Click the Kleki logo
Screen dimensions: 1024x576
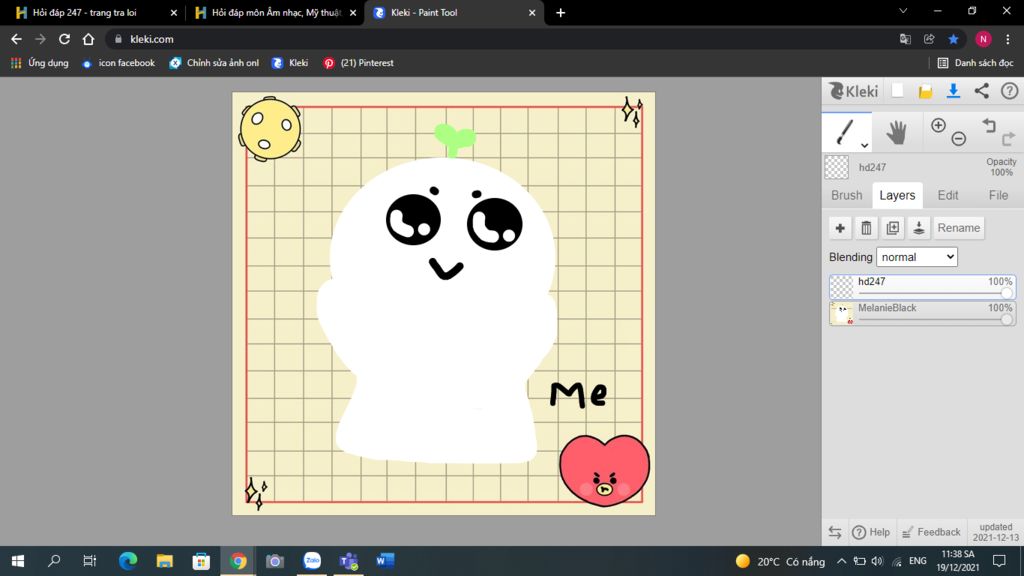[854, 91]
